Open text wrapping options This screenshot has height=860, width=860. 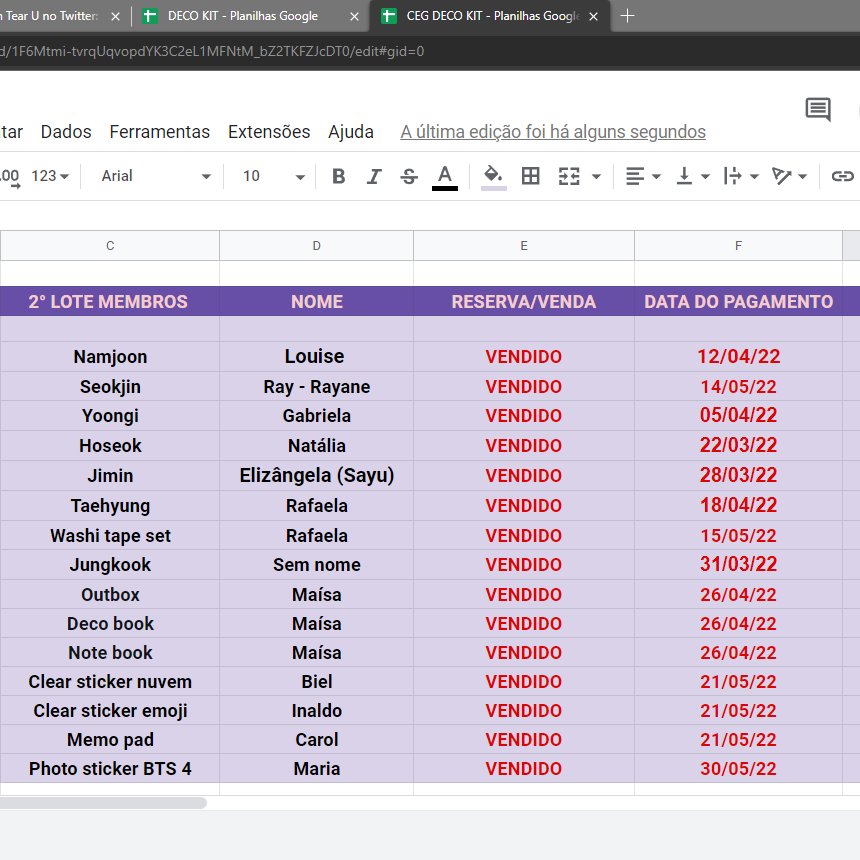click(733, 176)
